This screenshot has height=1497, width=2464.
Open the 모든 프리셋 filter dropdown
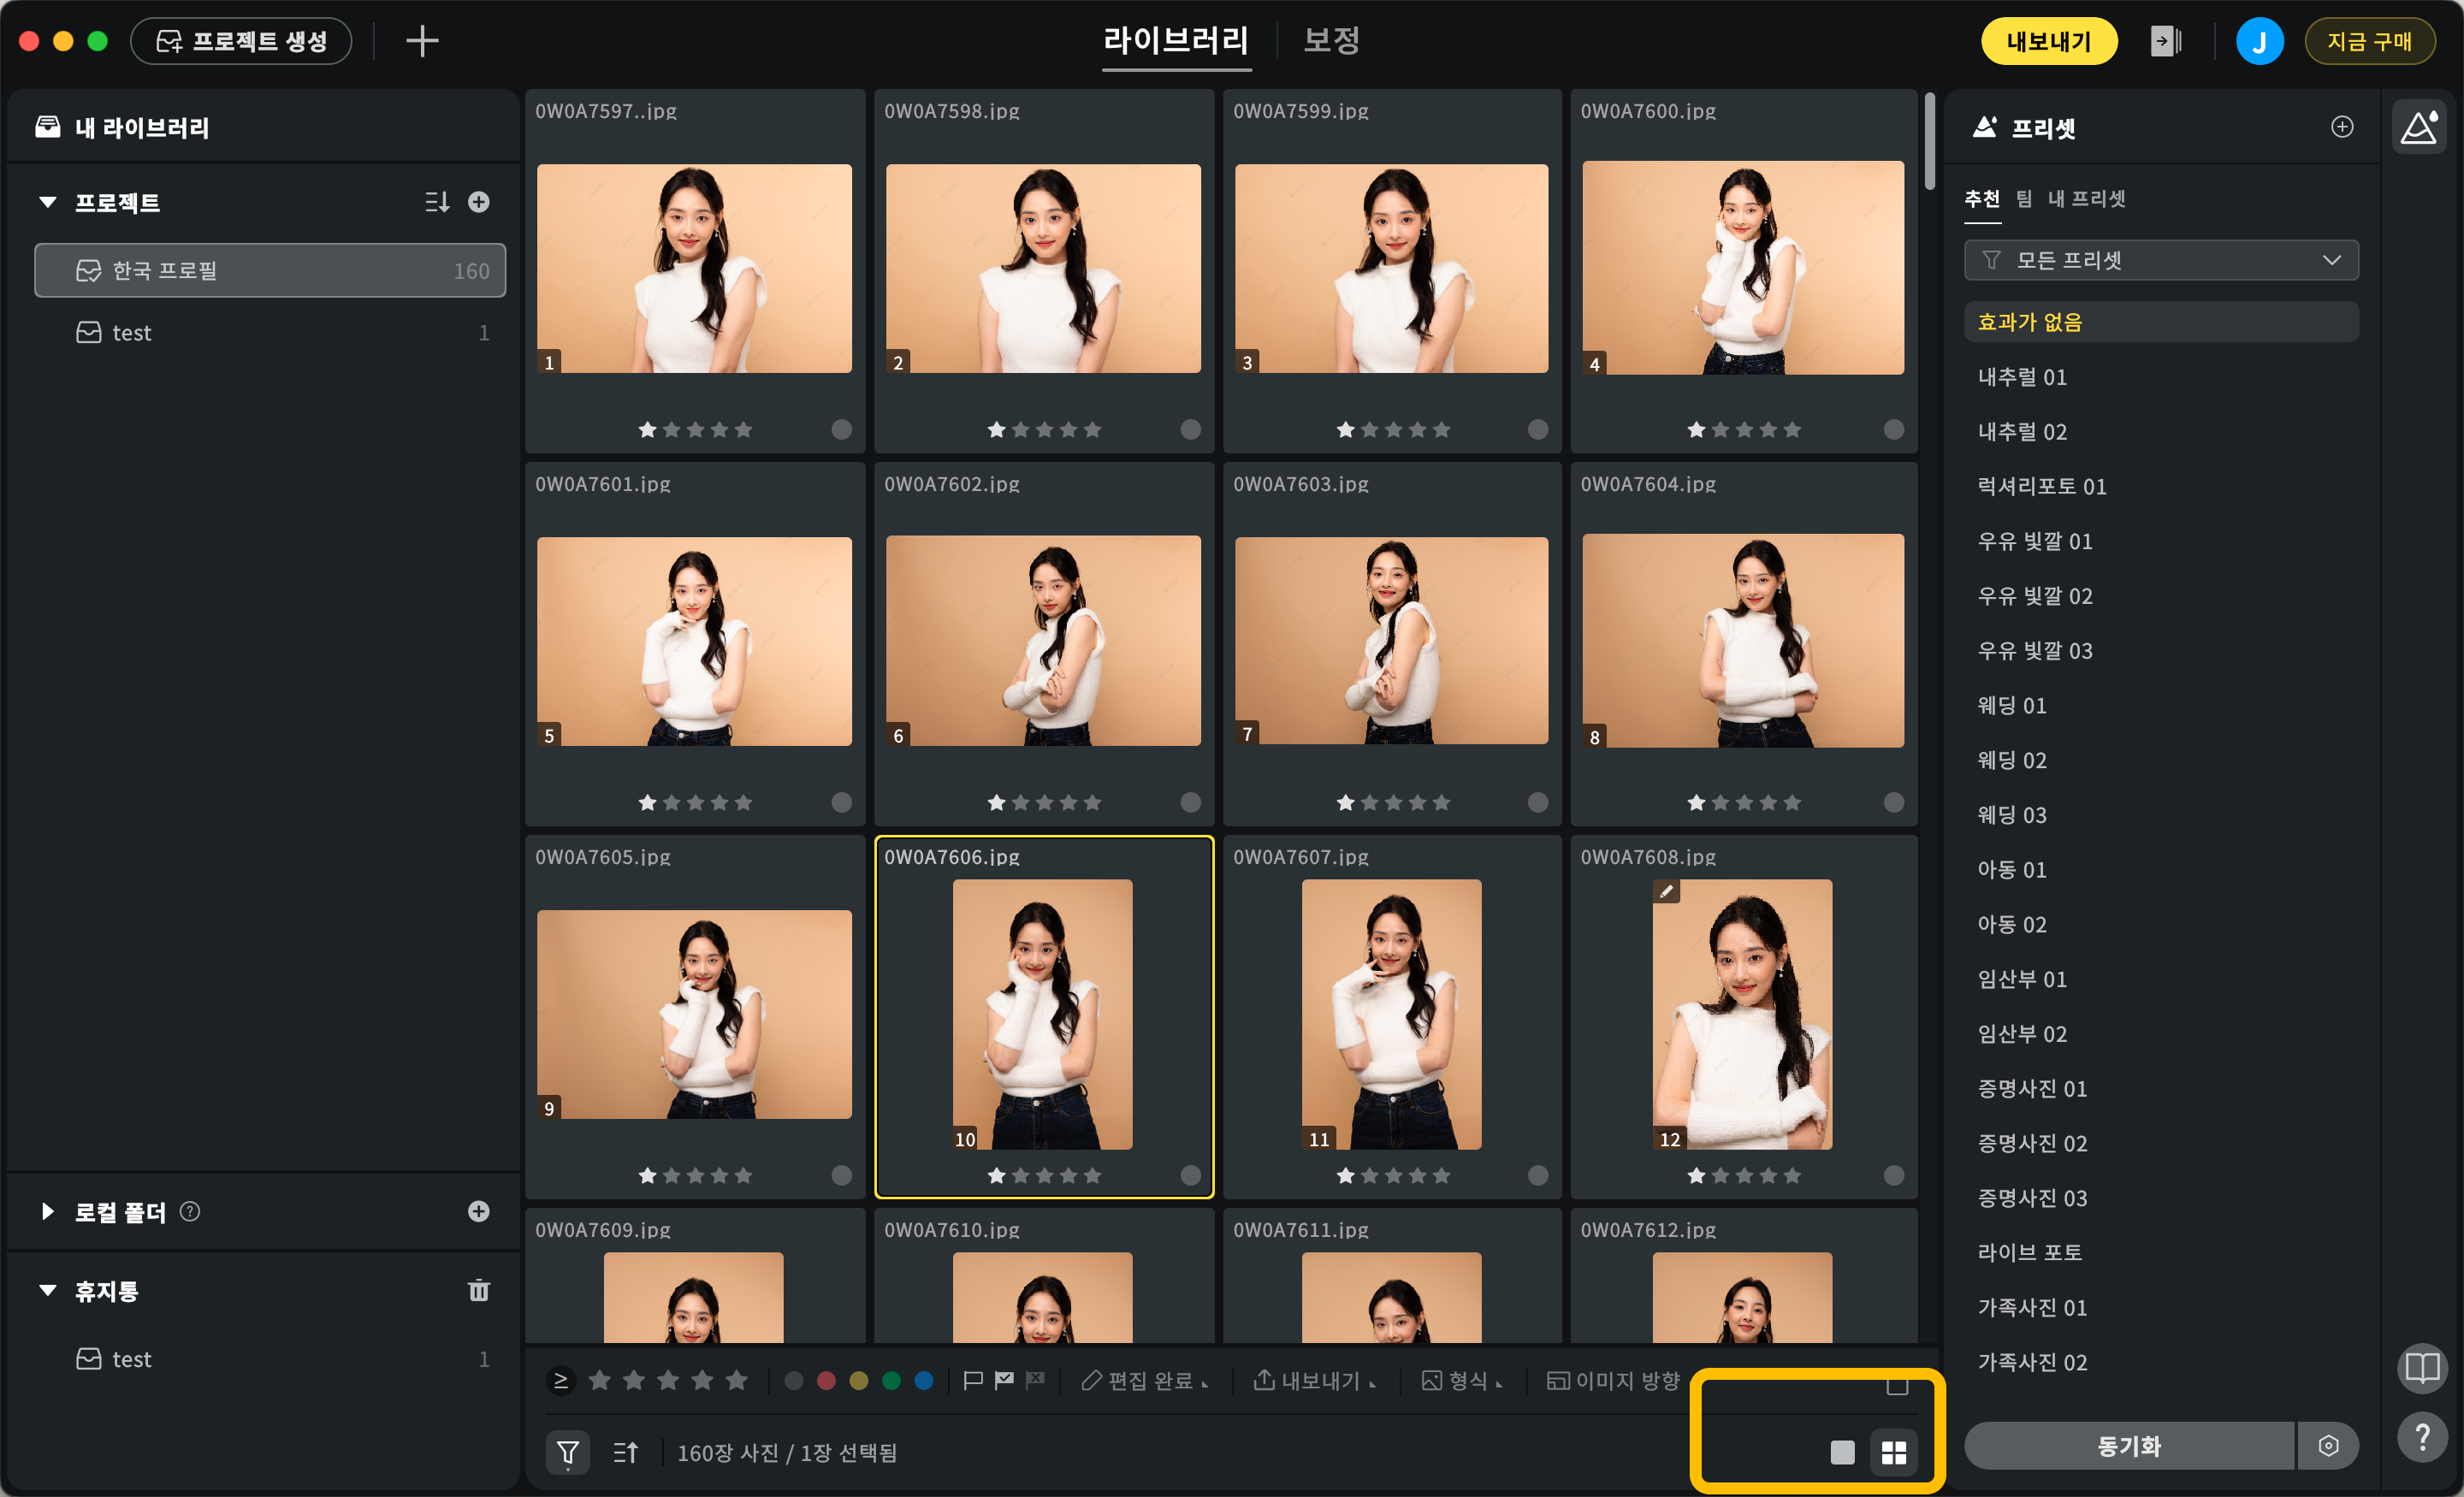(x=2161, y=260)
